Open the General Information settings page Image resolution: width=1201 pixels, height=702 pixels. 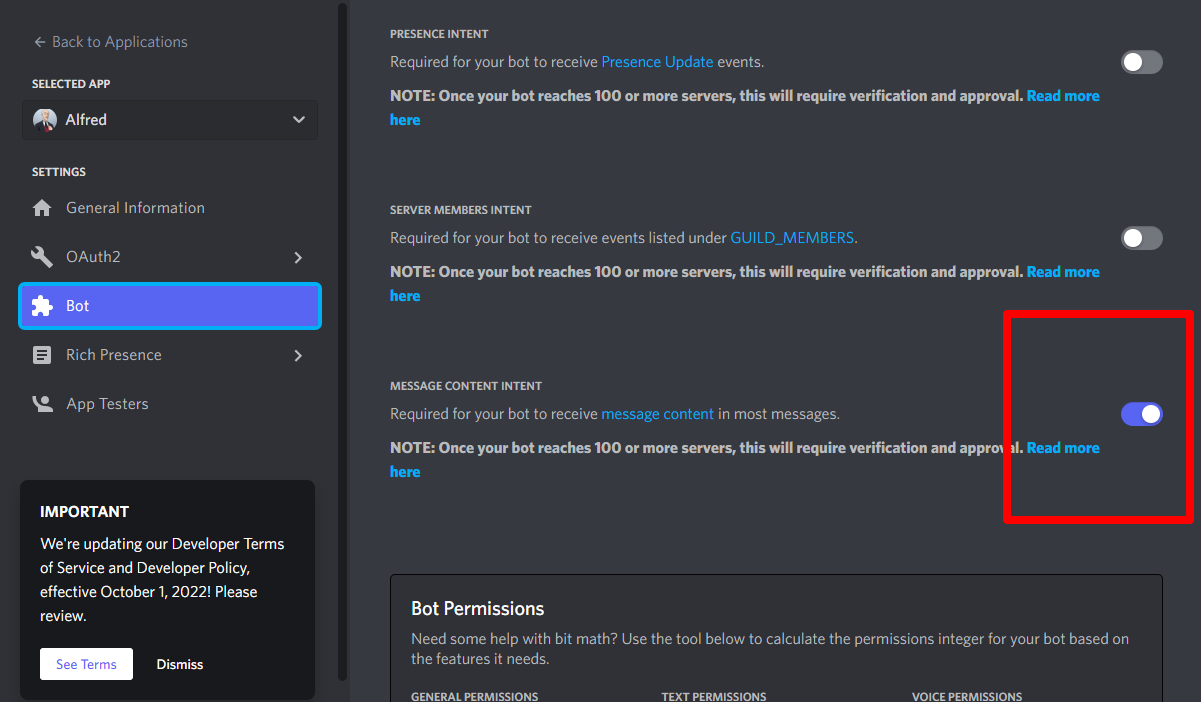170,208
